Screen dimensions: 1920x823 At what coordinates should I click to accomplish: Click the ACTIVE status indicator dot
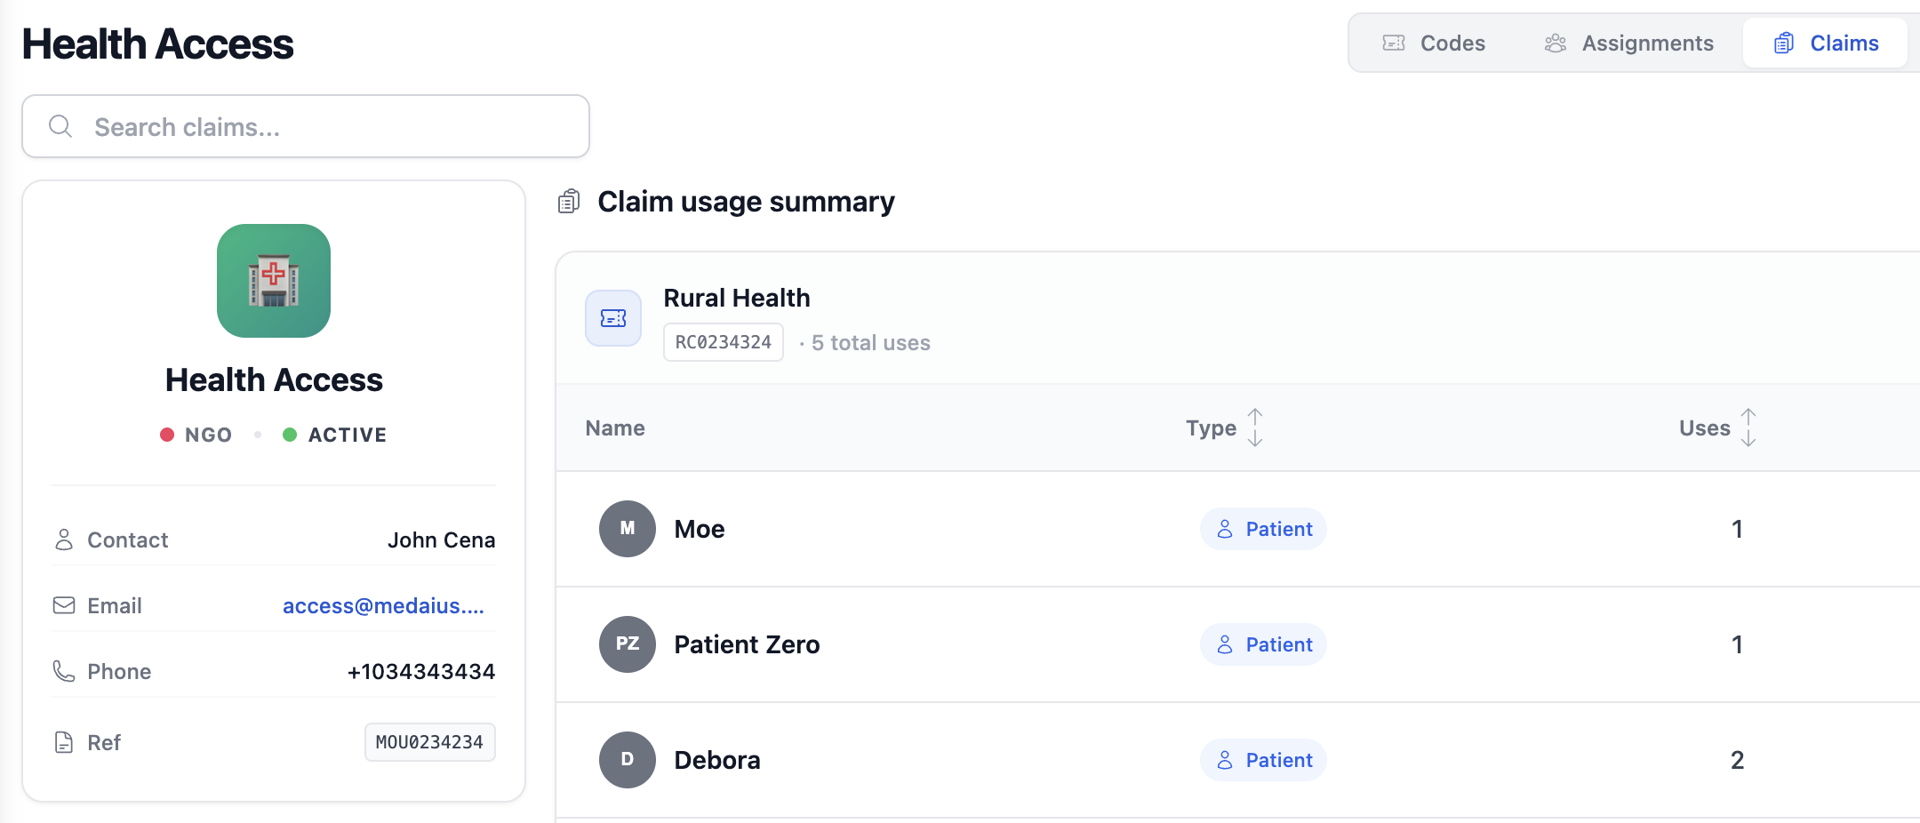click(290, 434)
